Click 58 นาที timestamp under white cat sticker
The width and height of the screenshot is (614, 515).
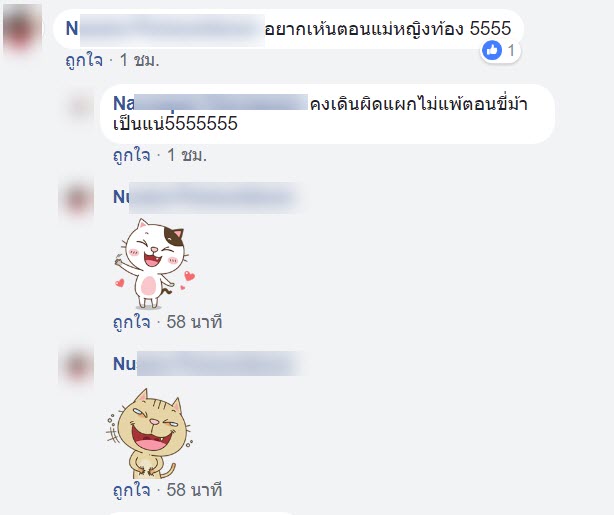pos(194,322)
